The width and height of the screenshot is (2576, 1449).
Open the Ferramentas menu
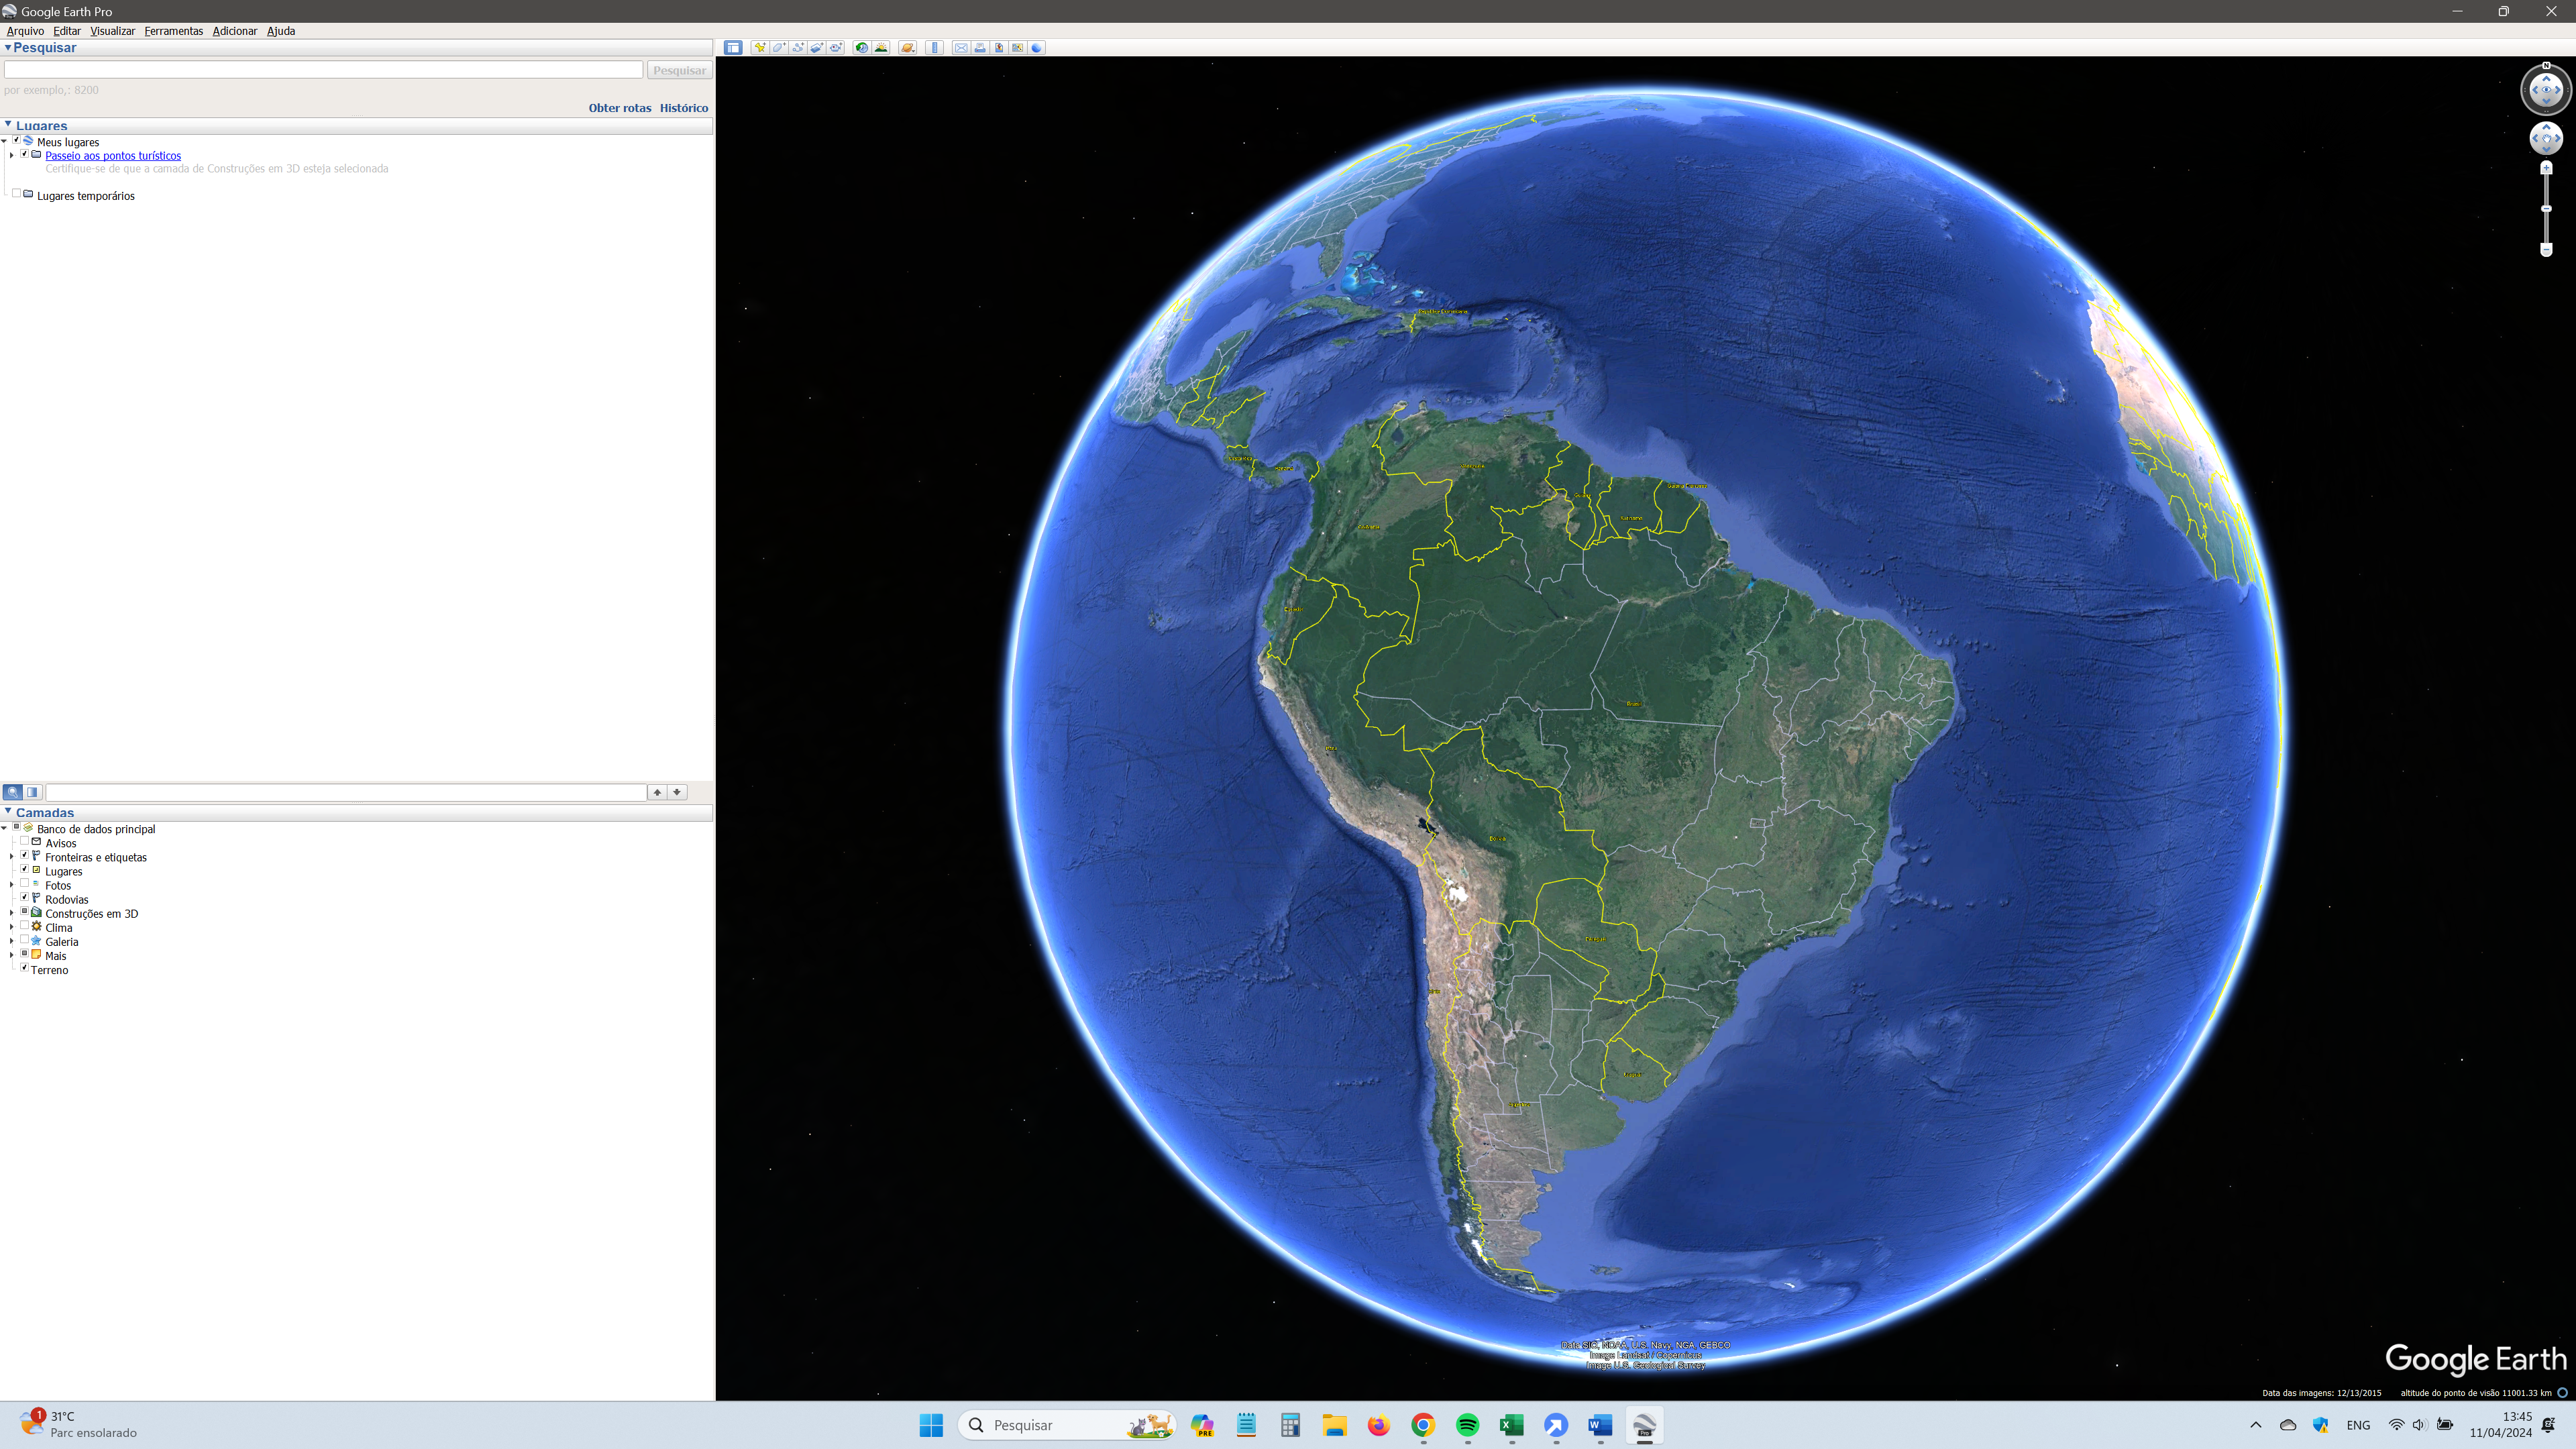pyautogui.click(x=173, y=31)
